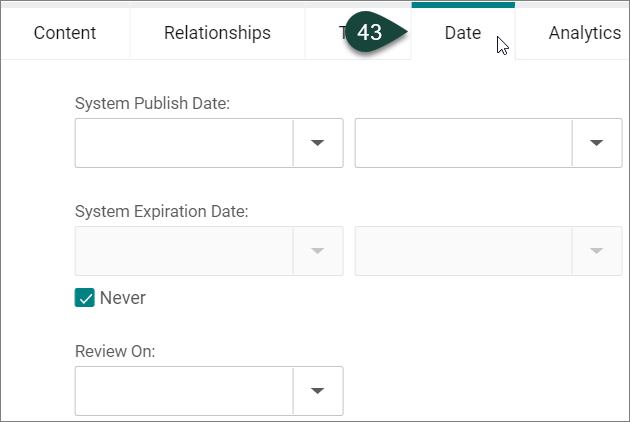Go to the Analytics tab

[584, 33]
